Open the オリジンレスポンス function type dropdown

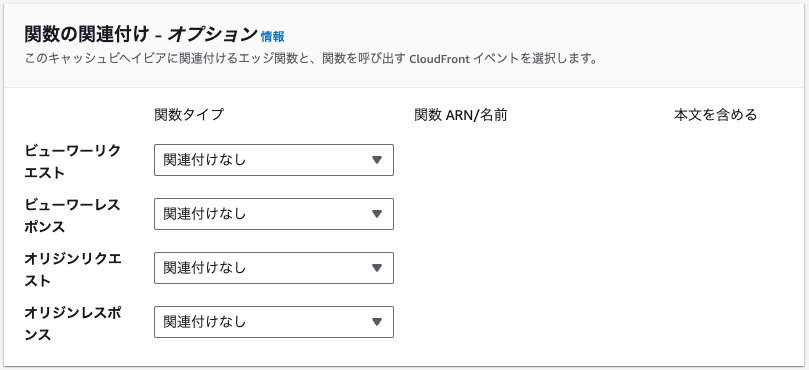tap(274, 322)
